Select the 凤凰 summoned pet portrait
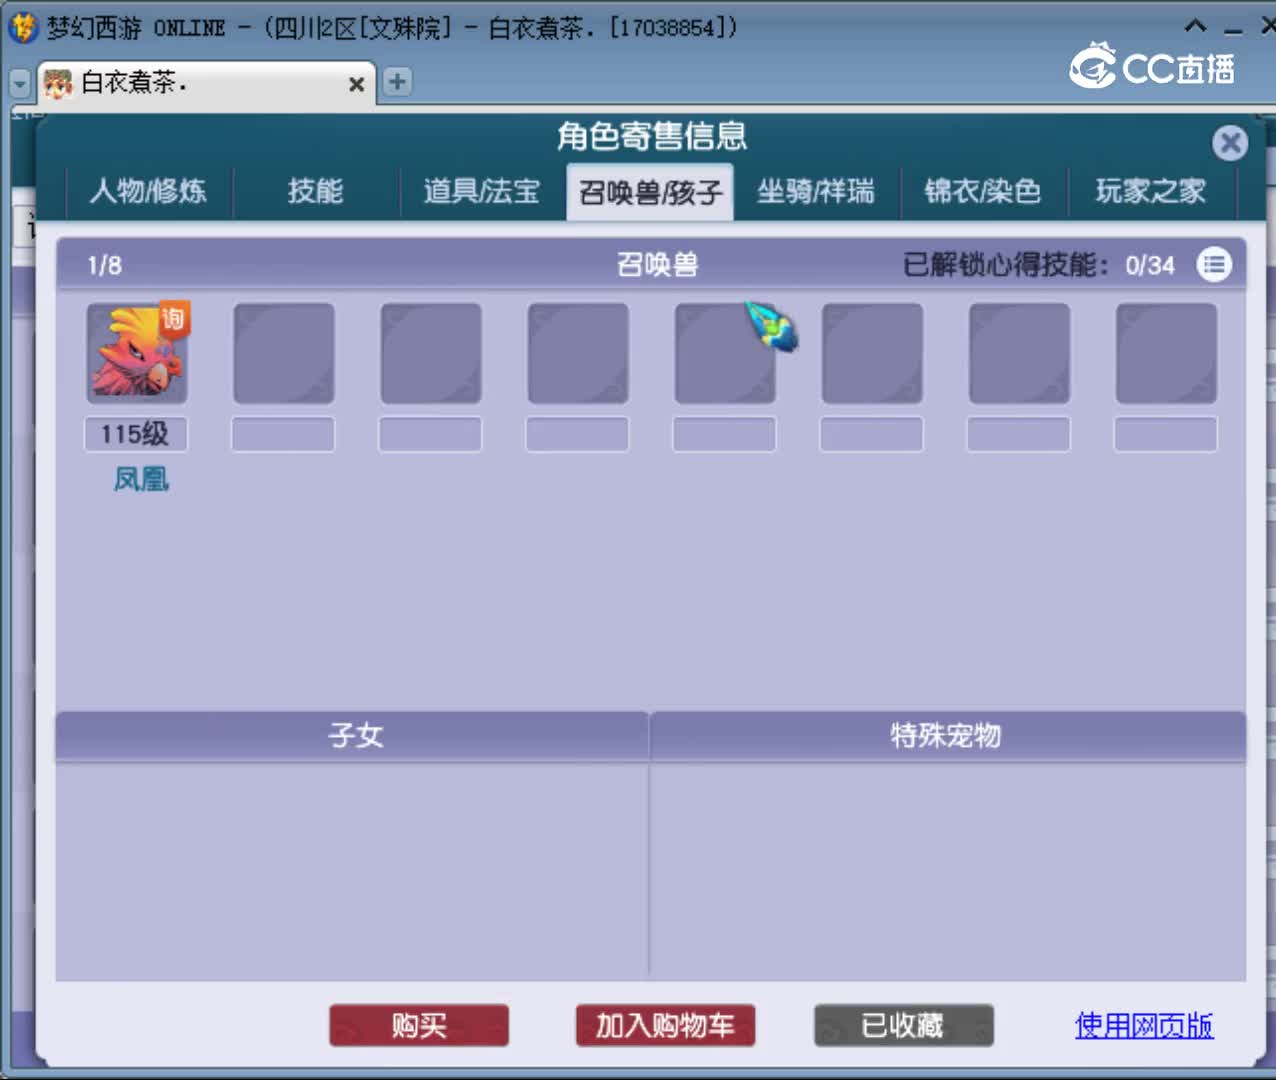The width and height of the screenshot is (1276, 1080). point(137,353)
